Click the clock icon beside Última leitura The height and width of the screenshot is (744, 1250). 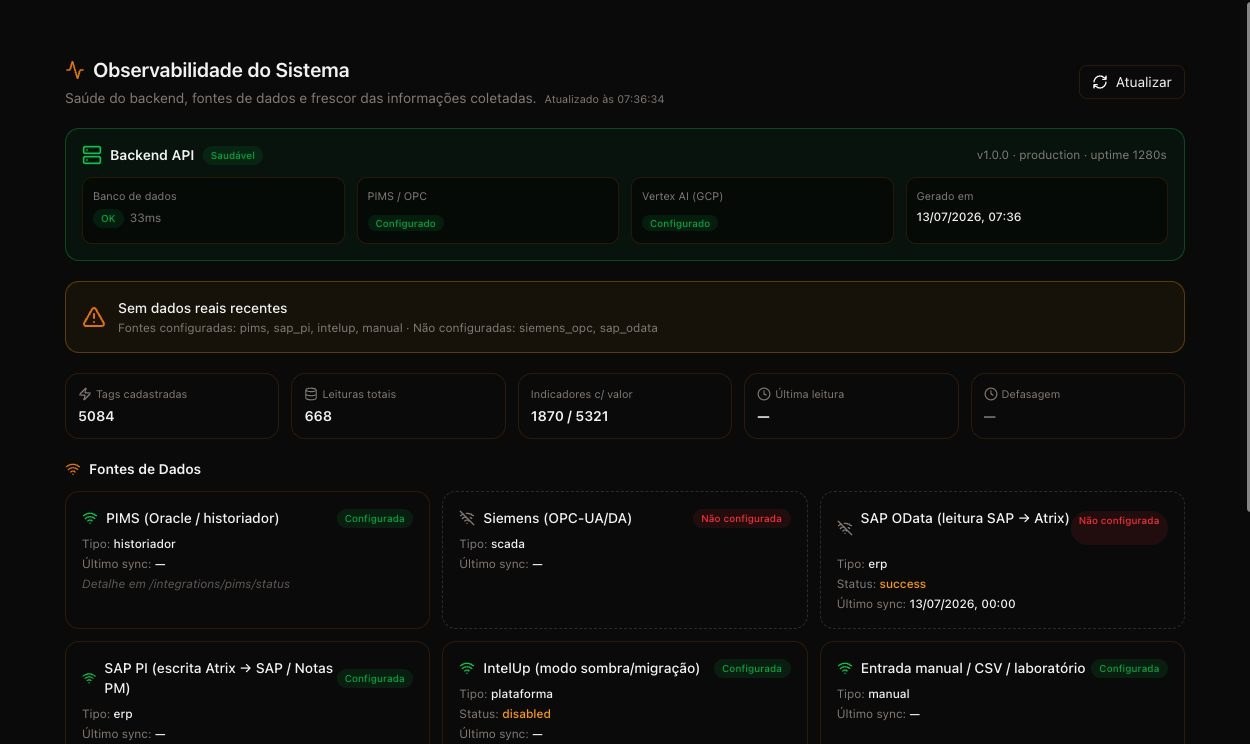pos(764,394)
